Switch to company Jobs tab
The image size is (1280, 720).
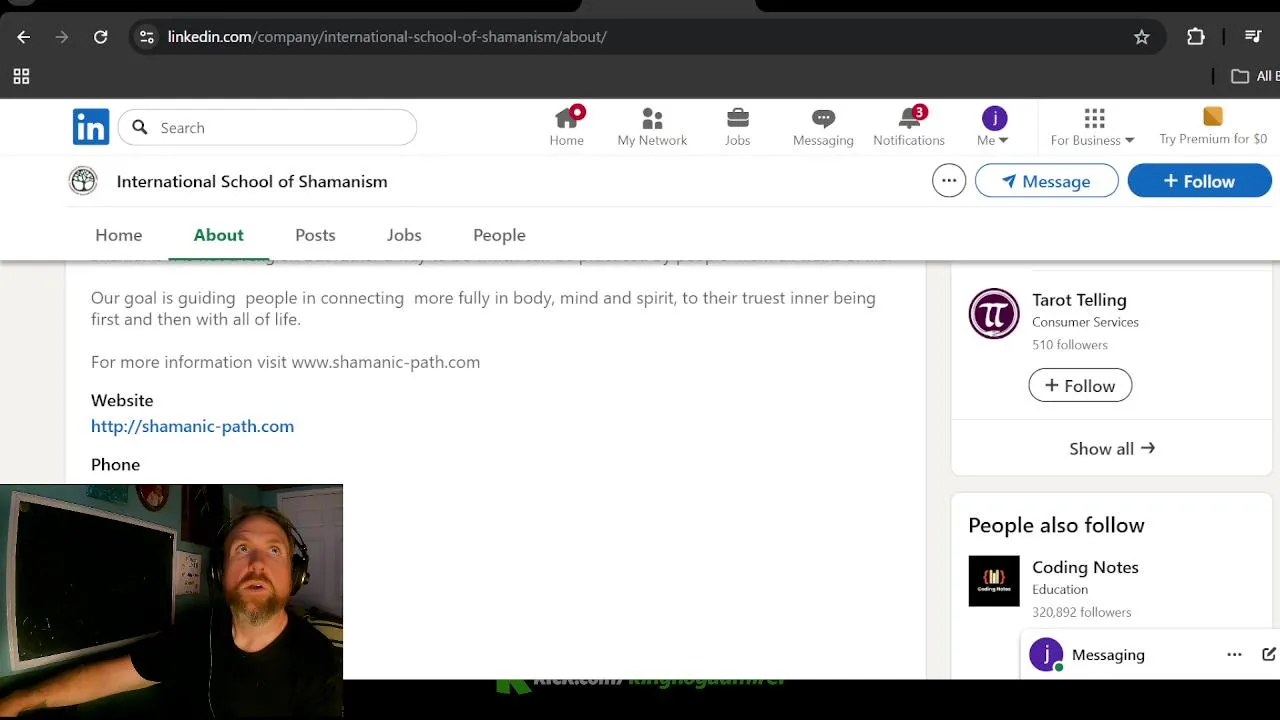pos(404,235)
